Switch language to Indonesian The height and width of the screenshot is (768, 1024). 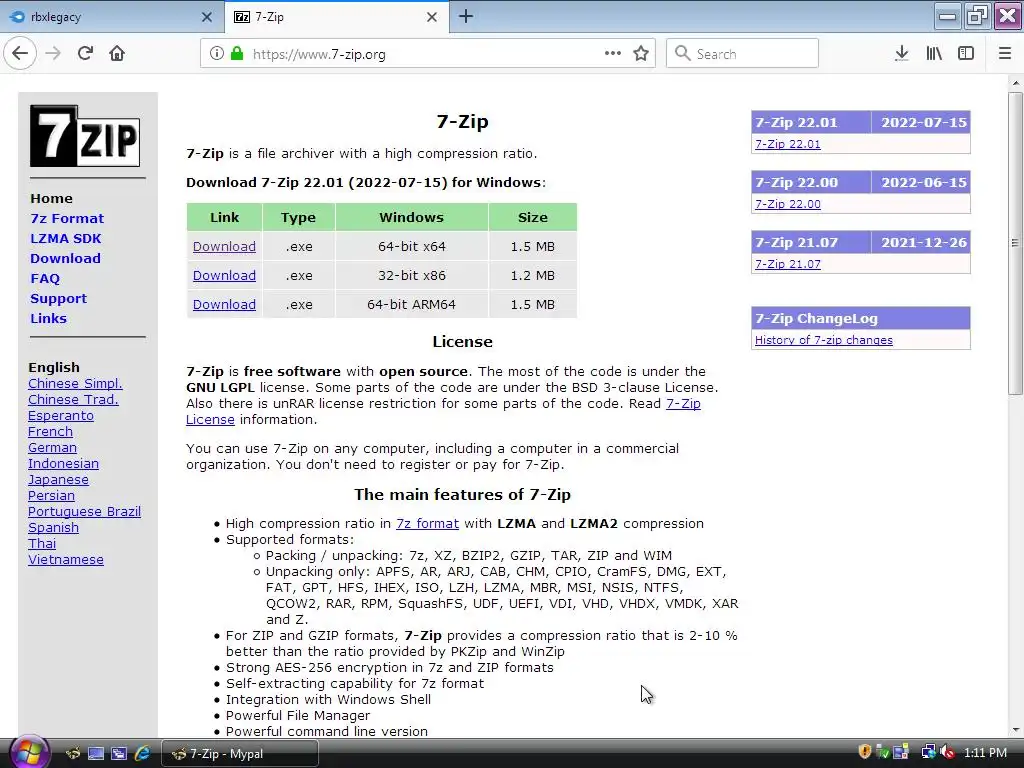point(63,464)
